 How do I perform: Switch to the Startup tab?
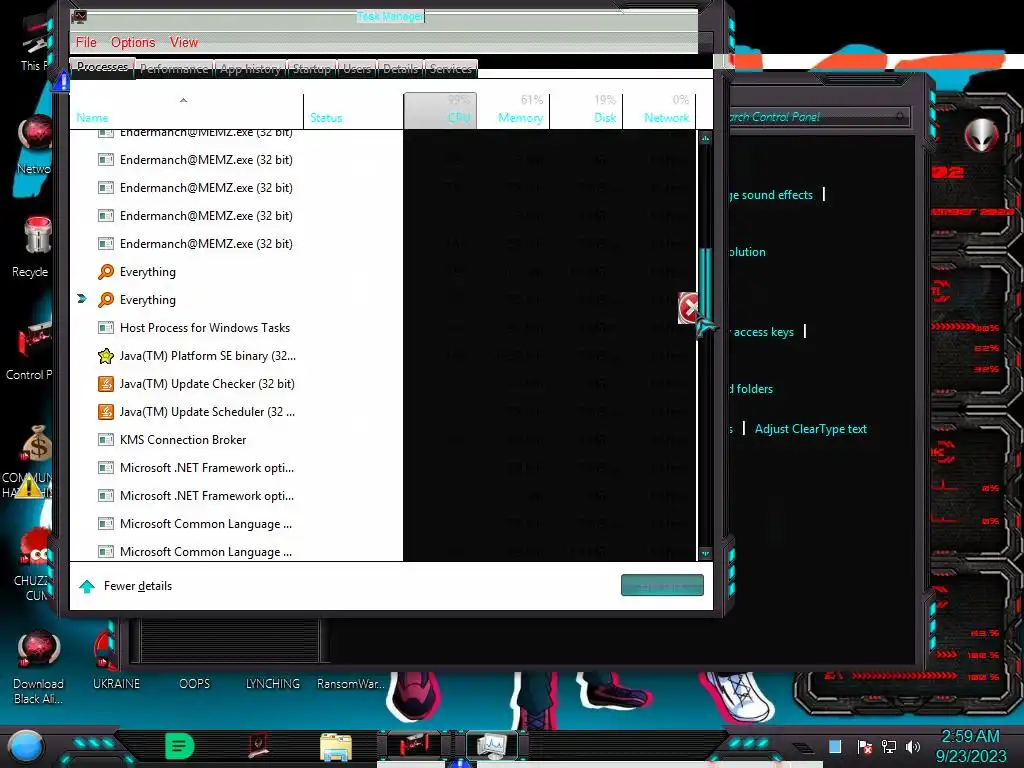(312, 69)
